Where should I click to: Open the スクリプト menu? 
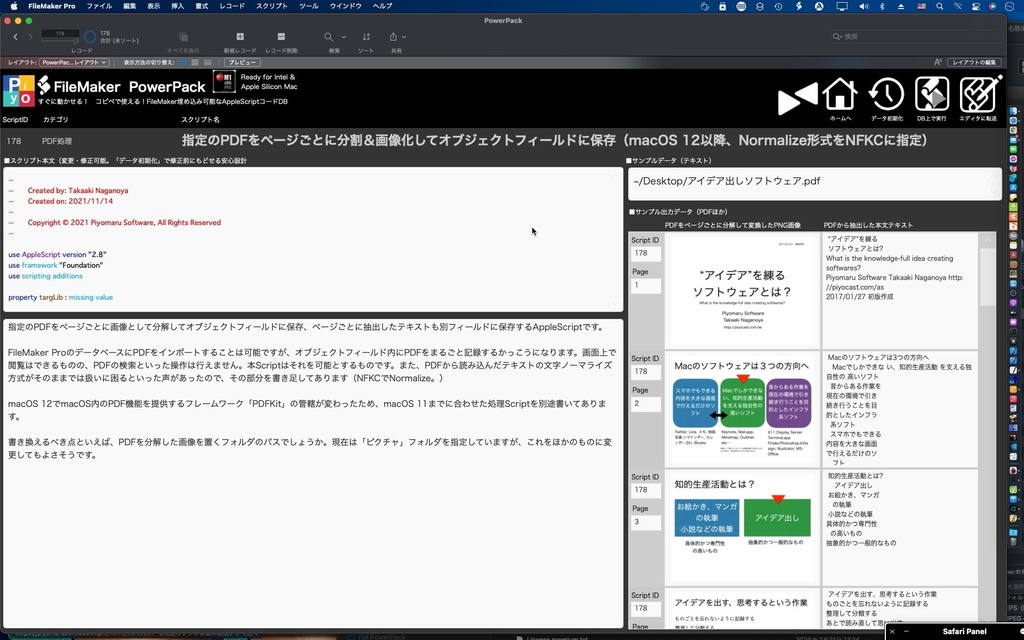pyautogui.click(x=272, y=5)
